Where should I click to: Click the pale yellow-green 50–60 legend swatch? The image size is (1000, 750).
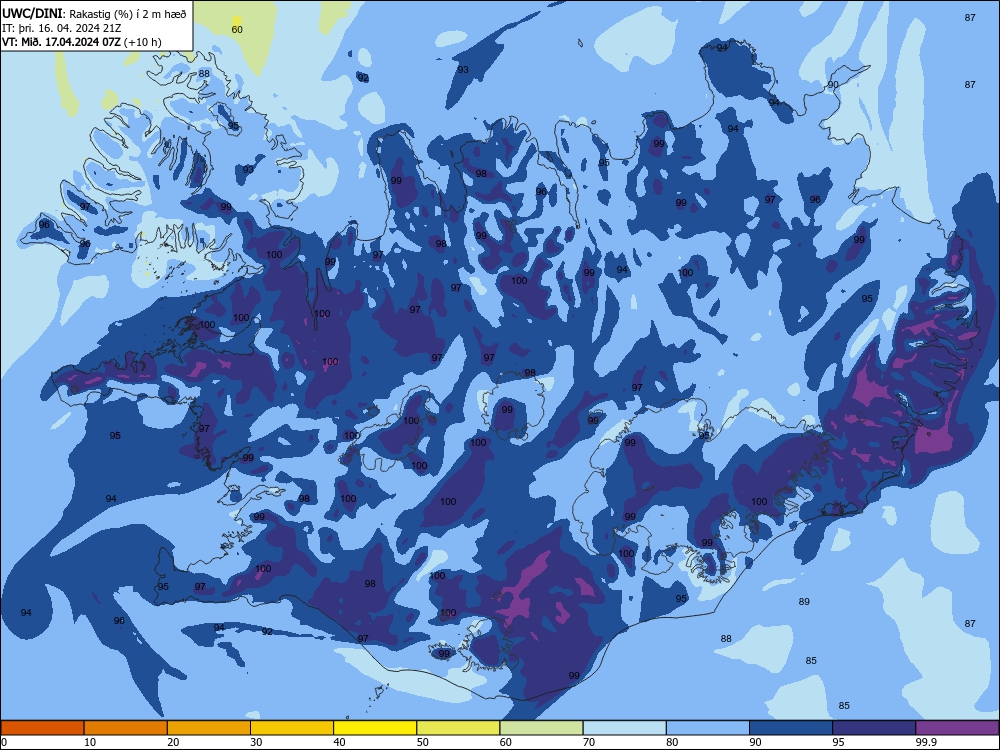click(x=458, y=728)
